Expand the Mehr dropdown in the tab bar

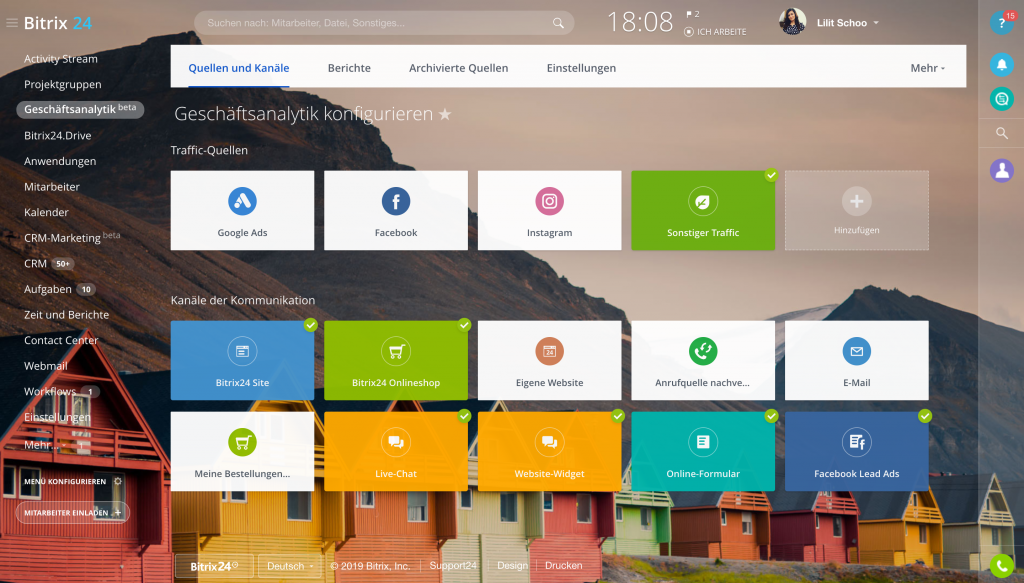click(927, 68)
